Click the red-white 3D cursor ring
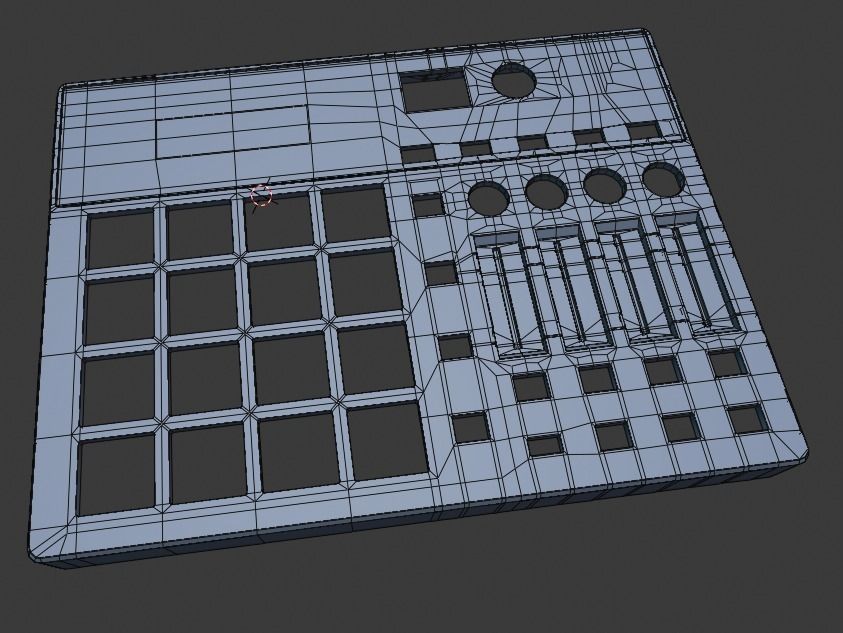 pos(262,195)
